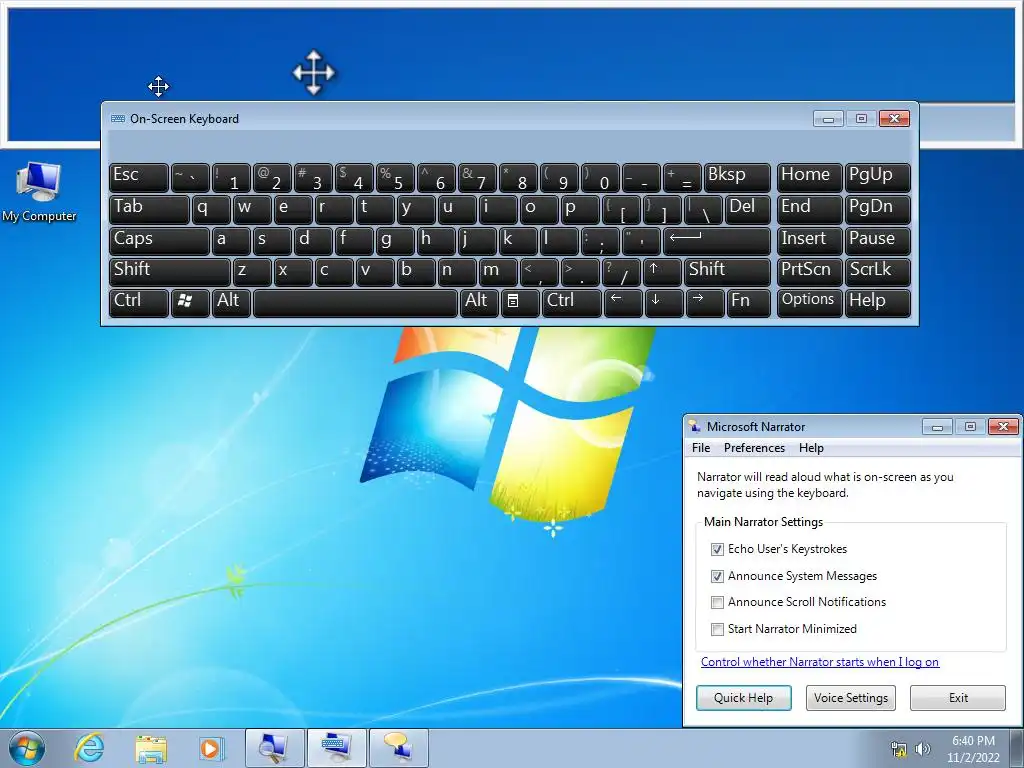This screenshot has width=1024, height=768.
Task: Click the PgDn key
Action: (878, 209)
